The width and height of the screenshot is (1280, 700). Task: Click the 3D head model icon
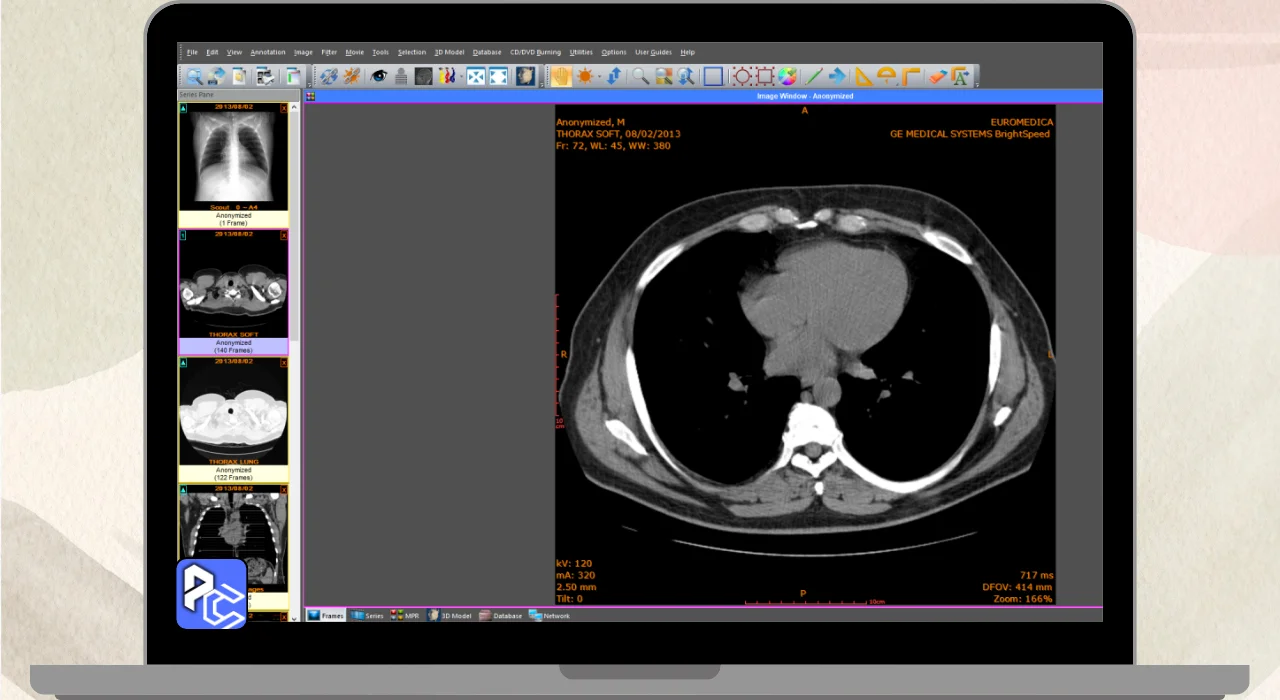[525, 76]
